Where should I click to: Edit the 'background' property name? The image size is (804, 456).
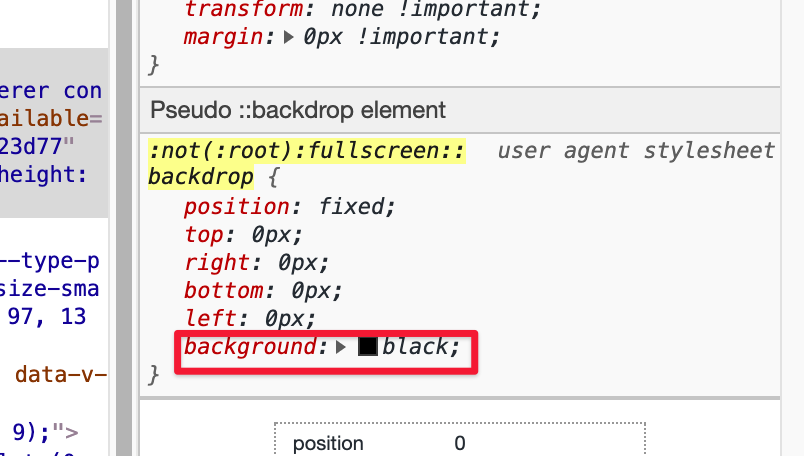click(x=250, y=347)
